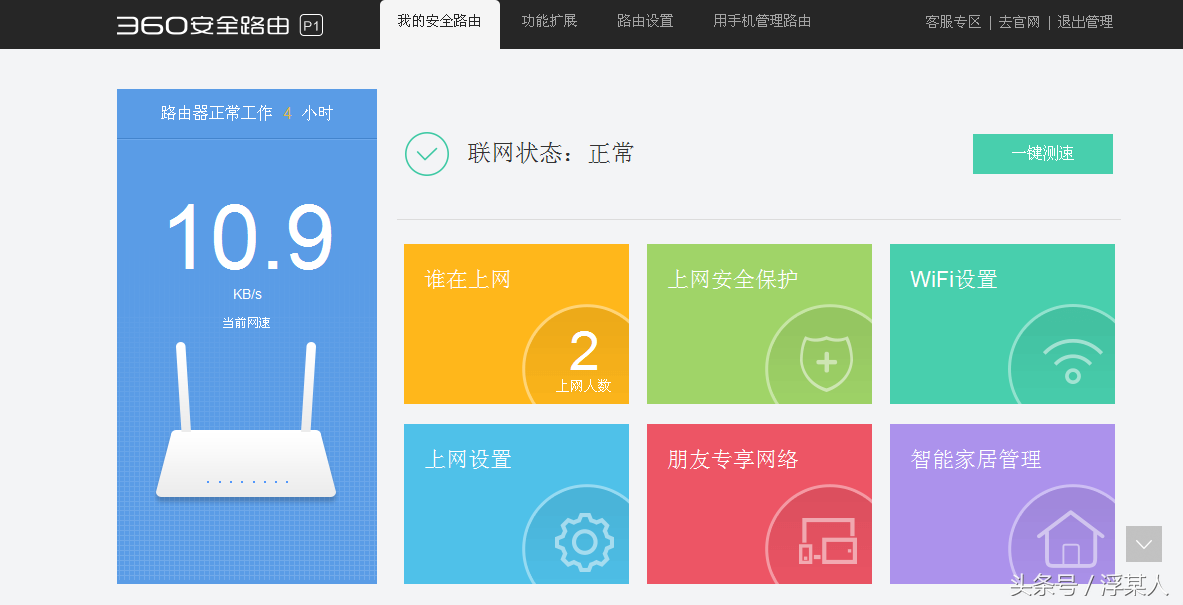
Task: Select the 用手机管理路由 tab
Action: [762, 21]
